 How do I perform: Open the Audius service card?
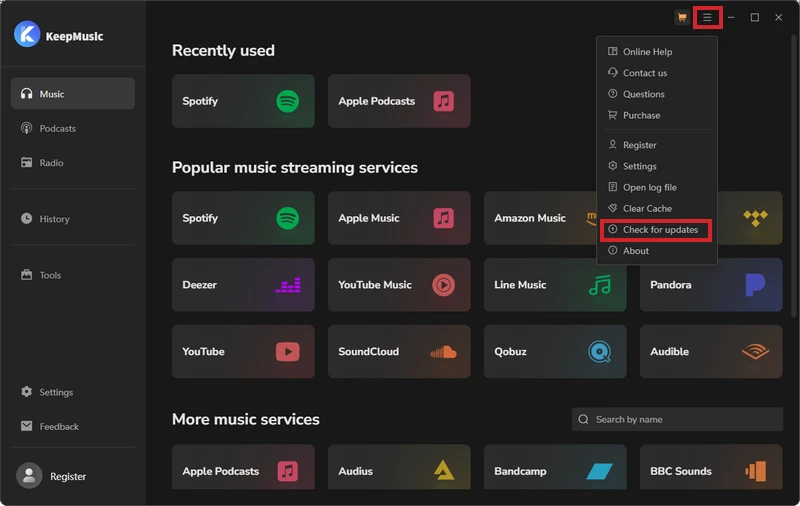(399, 467)
